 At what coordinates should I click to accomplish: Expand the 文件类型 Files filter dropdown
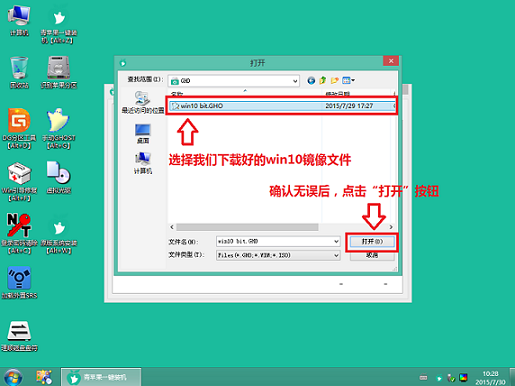[x=336, y=255]
